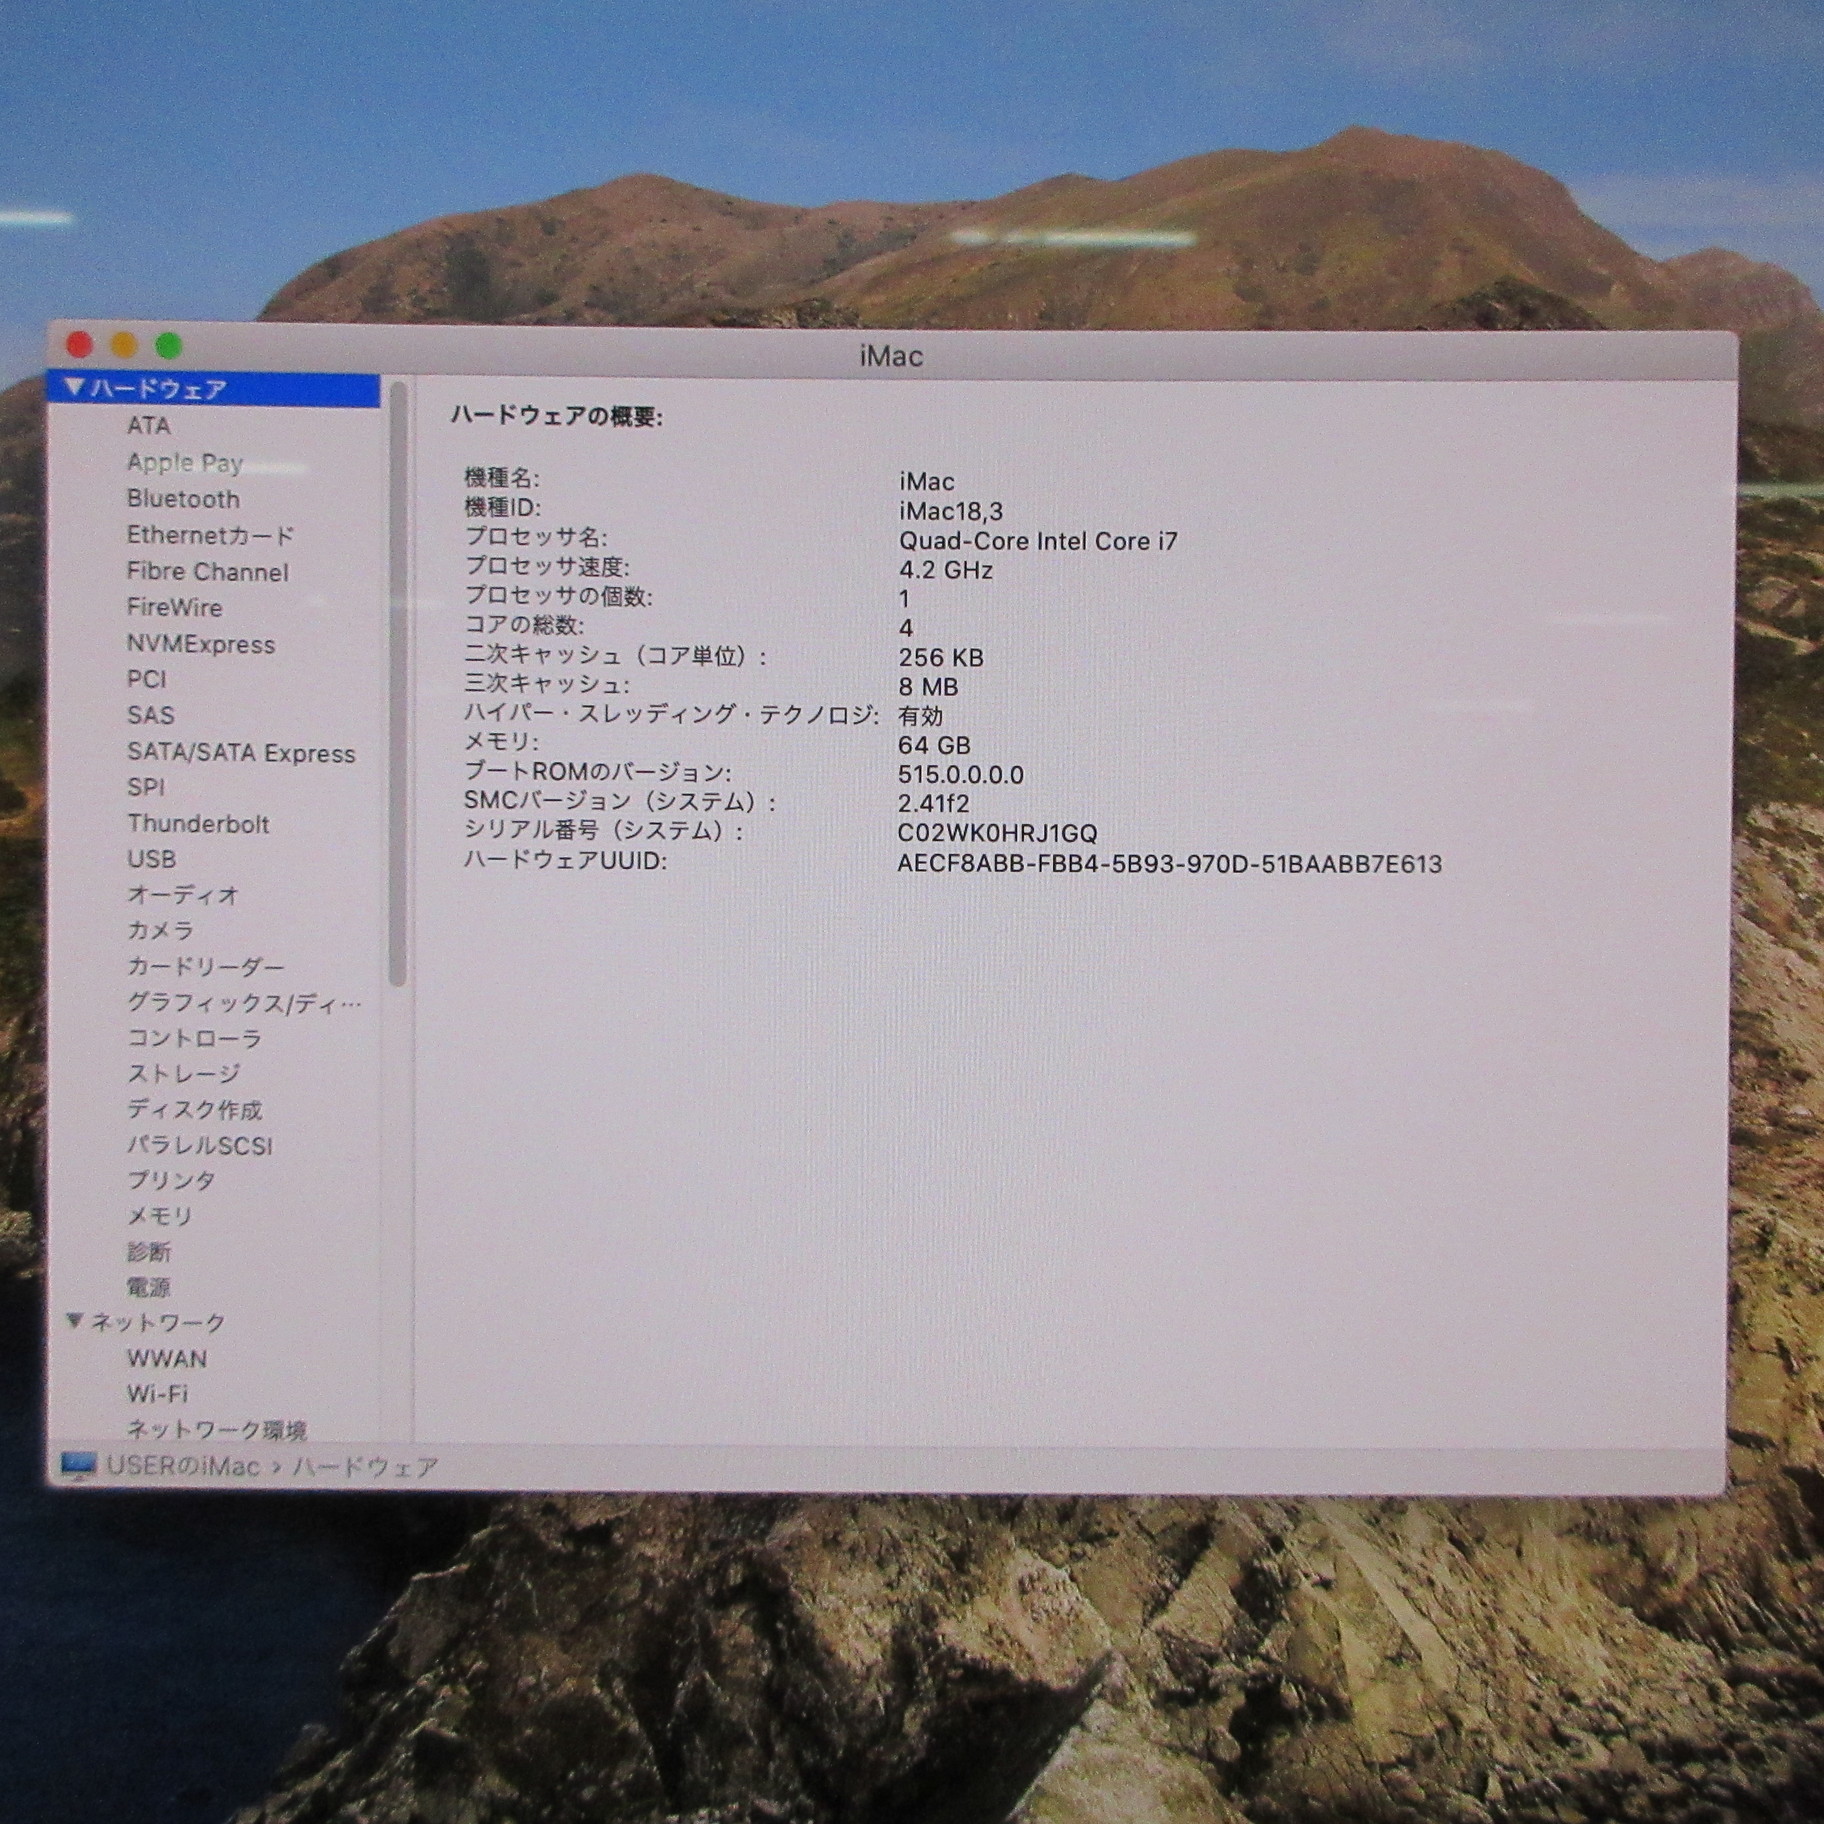
Task: Click the 4.2 GHz processor speed
Action: pos(945,570)
